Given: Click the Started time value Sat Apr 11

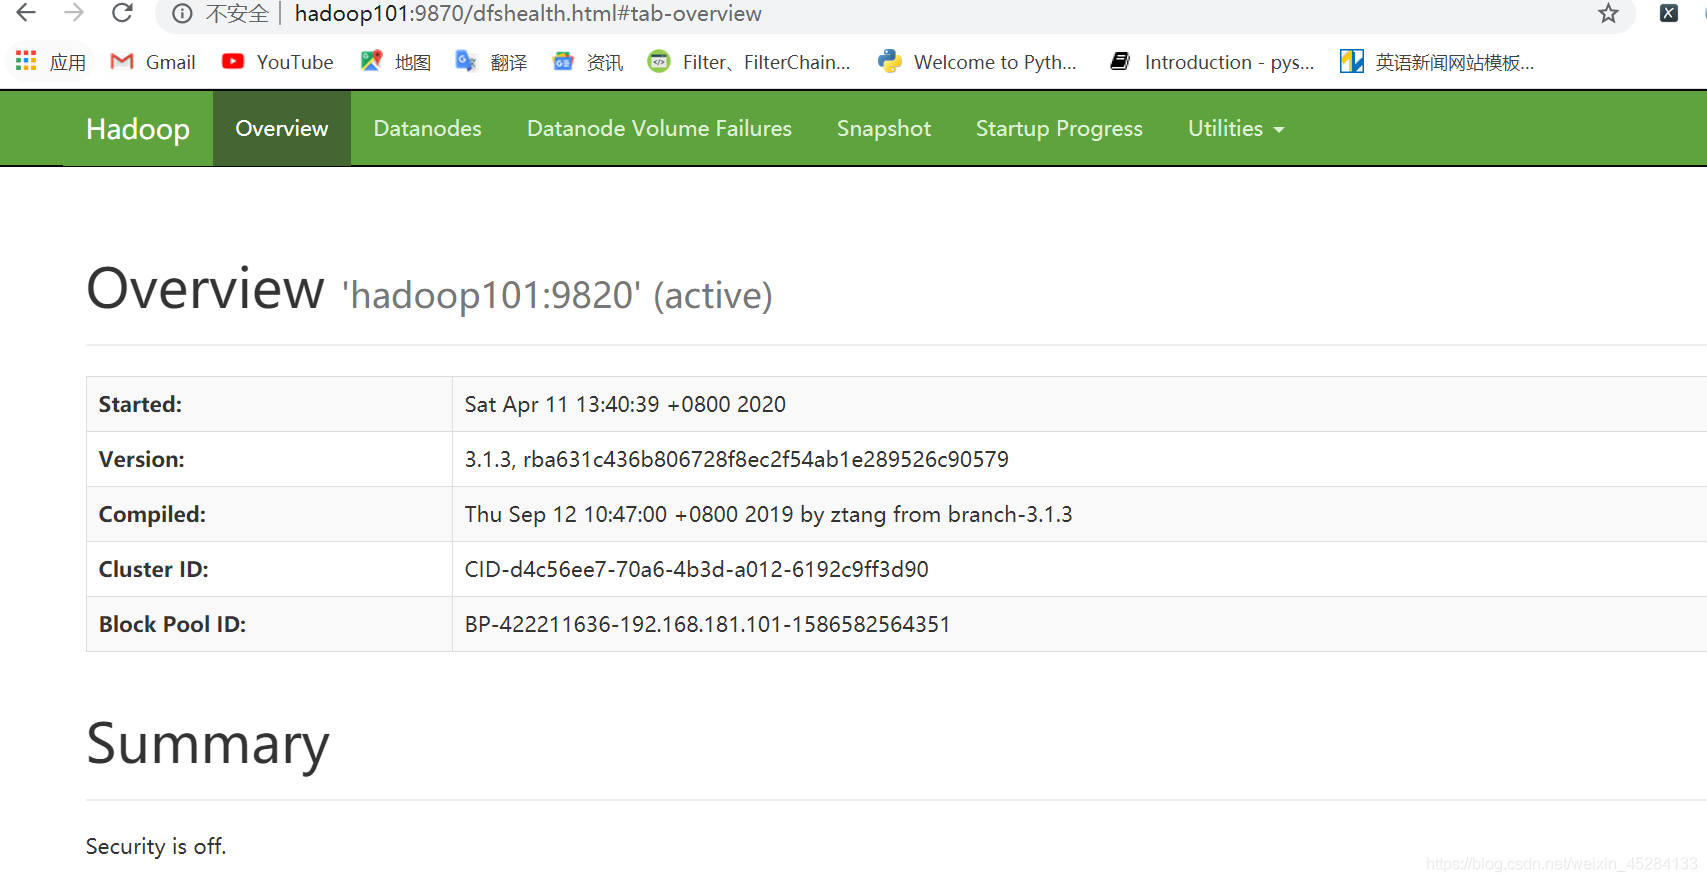Looking at the screenshot, I should (625, 404).
